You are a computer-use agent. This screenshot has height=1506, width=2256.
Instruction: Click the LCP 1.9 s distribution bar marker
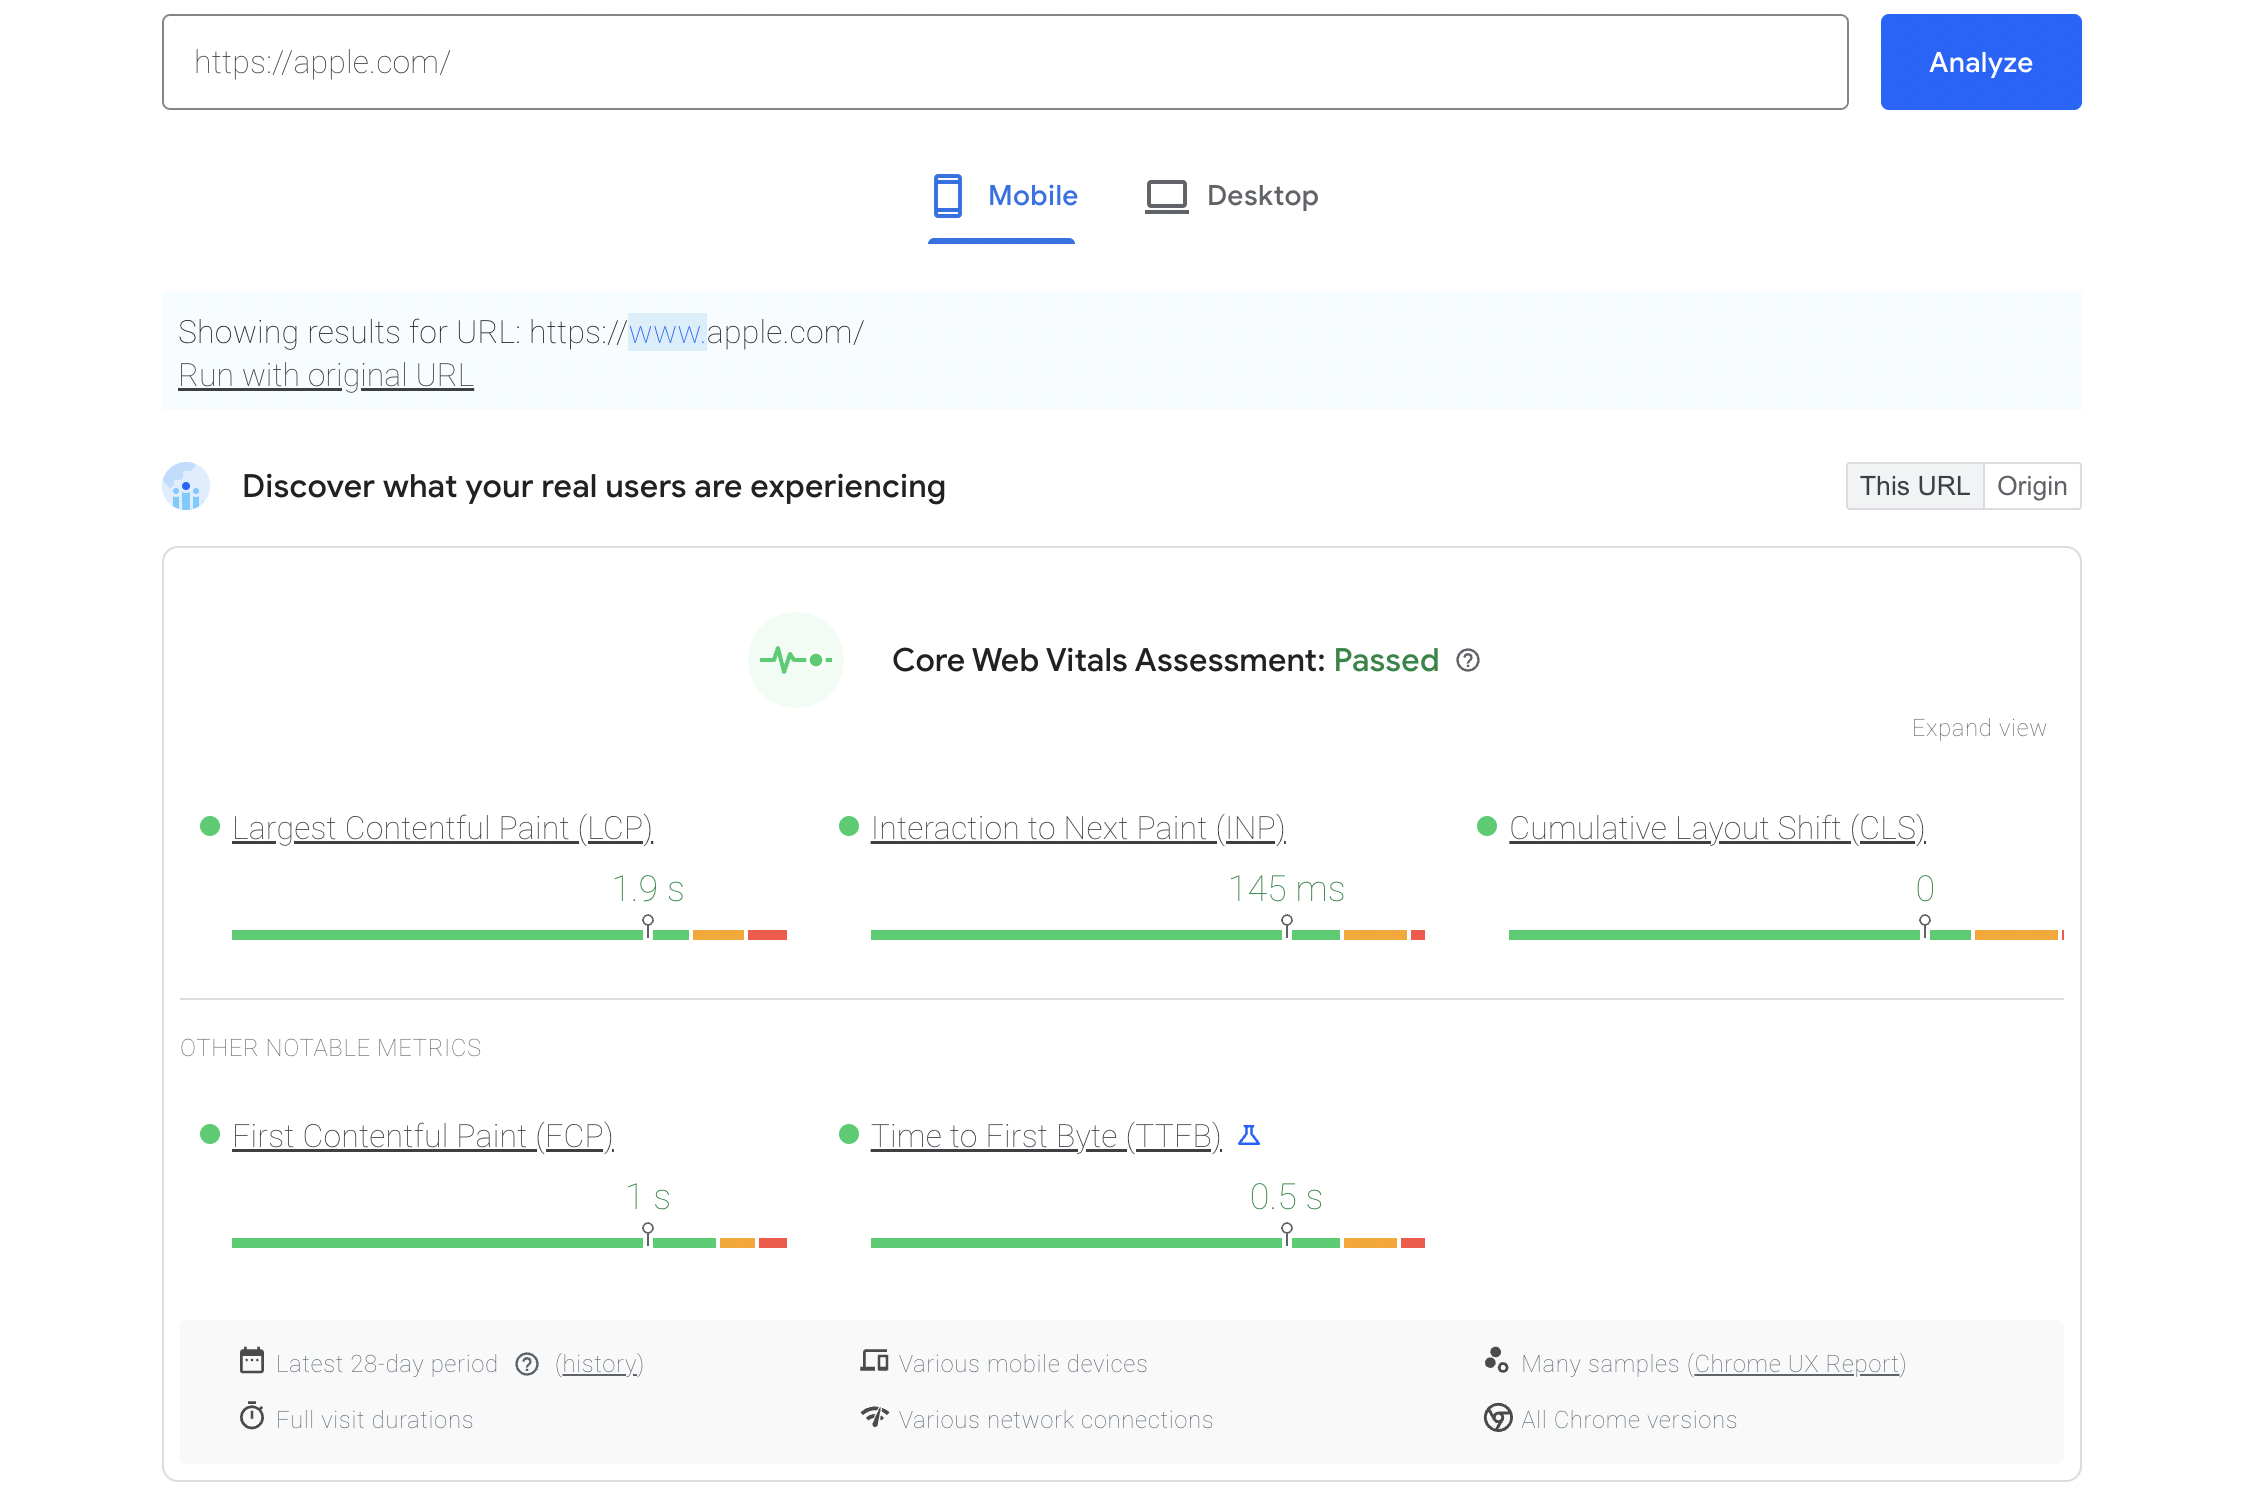tap(648, 926)
